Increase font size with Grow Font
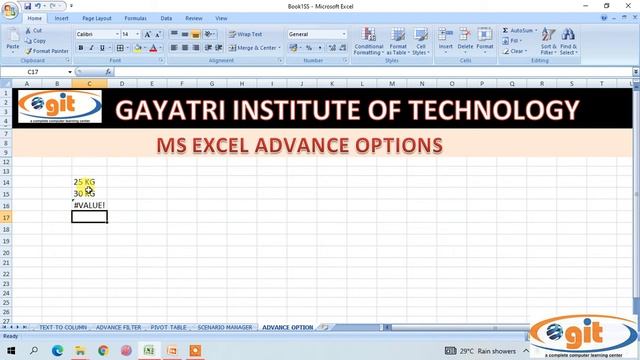The height and width of the screenshot is (360, 640). [x=147, y=34]
